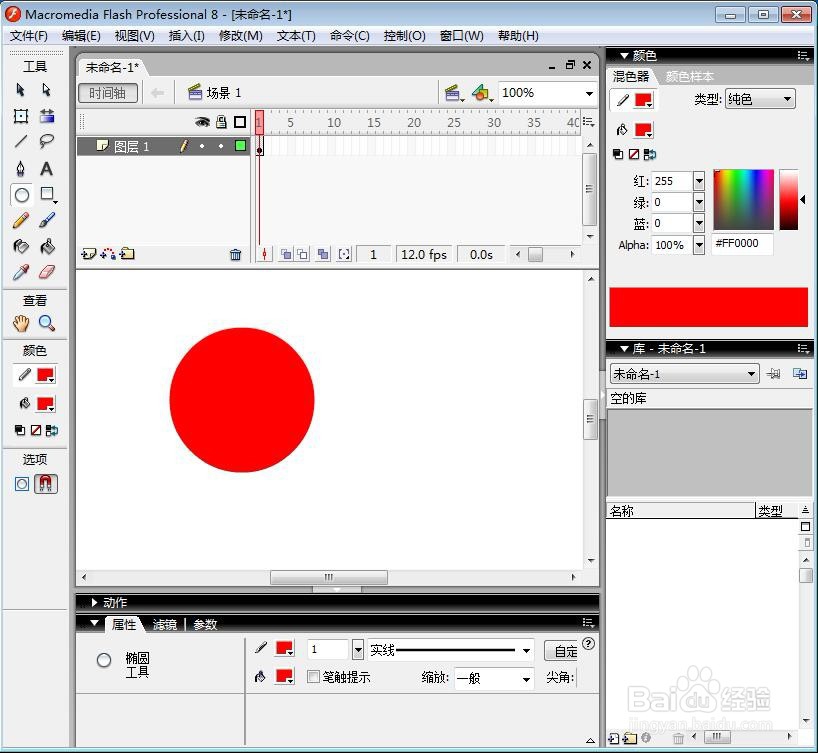
Task: Click the 时间轴 button
Action: (108, 93)
